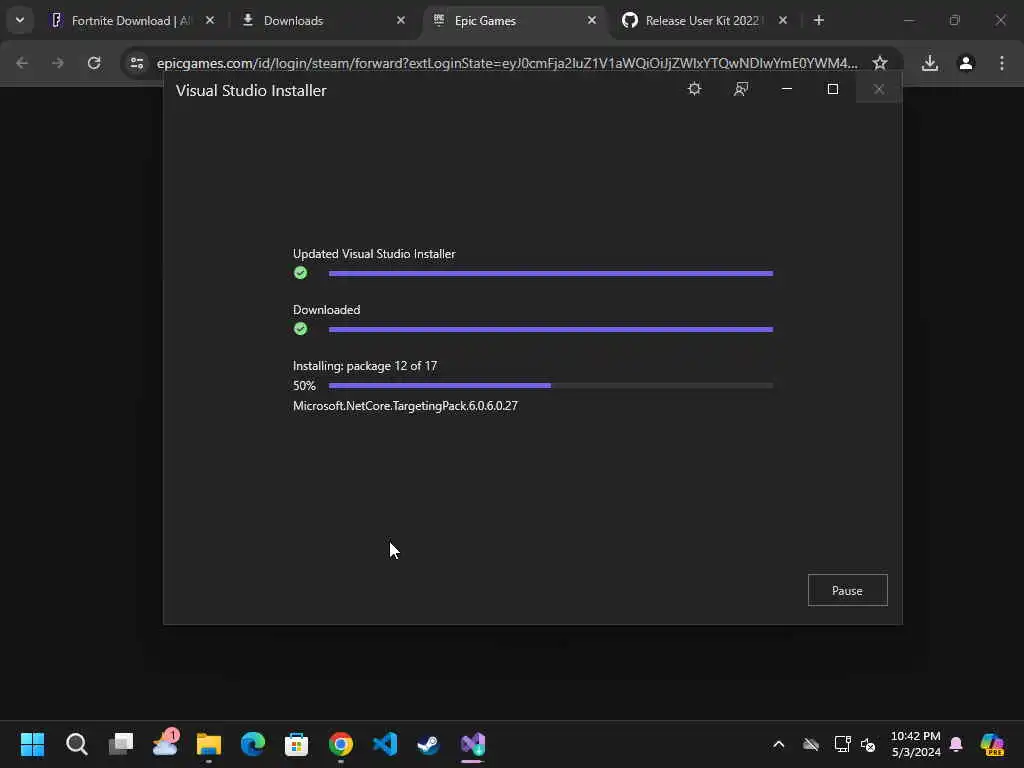The width and height of the screenshot is (1024, 768).
Task: Click the green check next to Downloaded
Action: [x=300, y=328]
